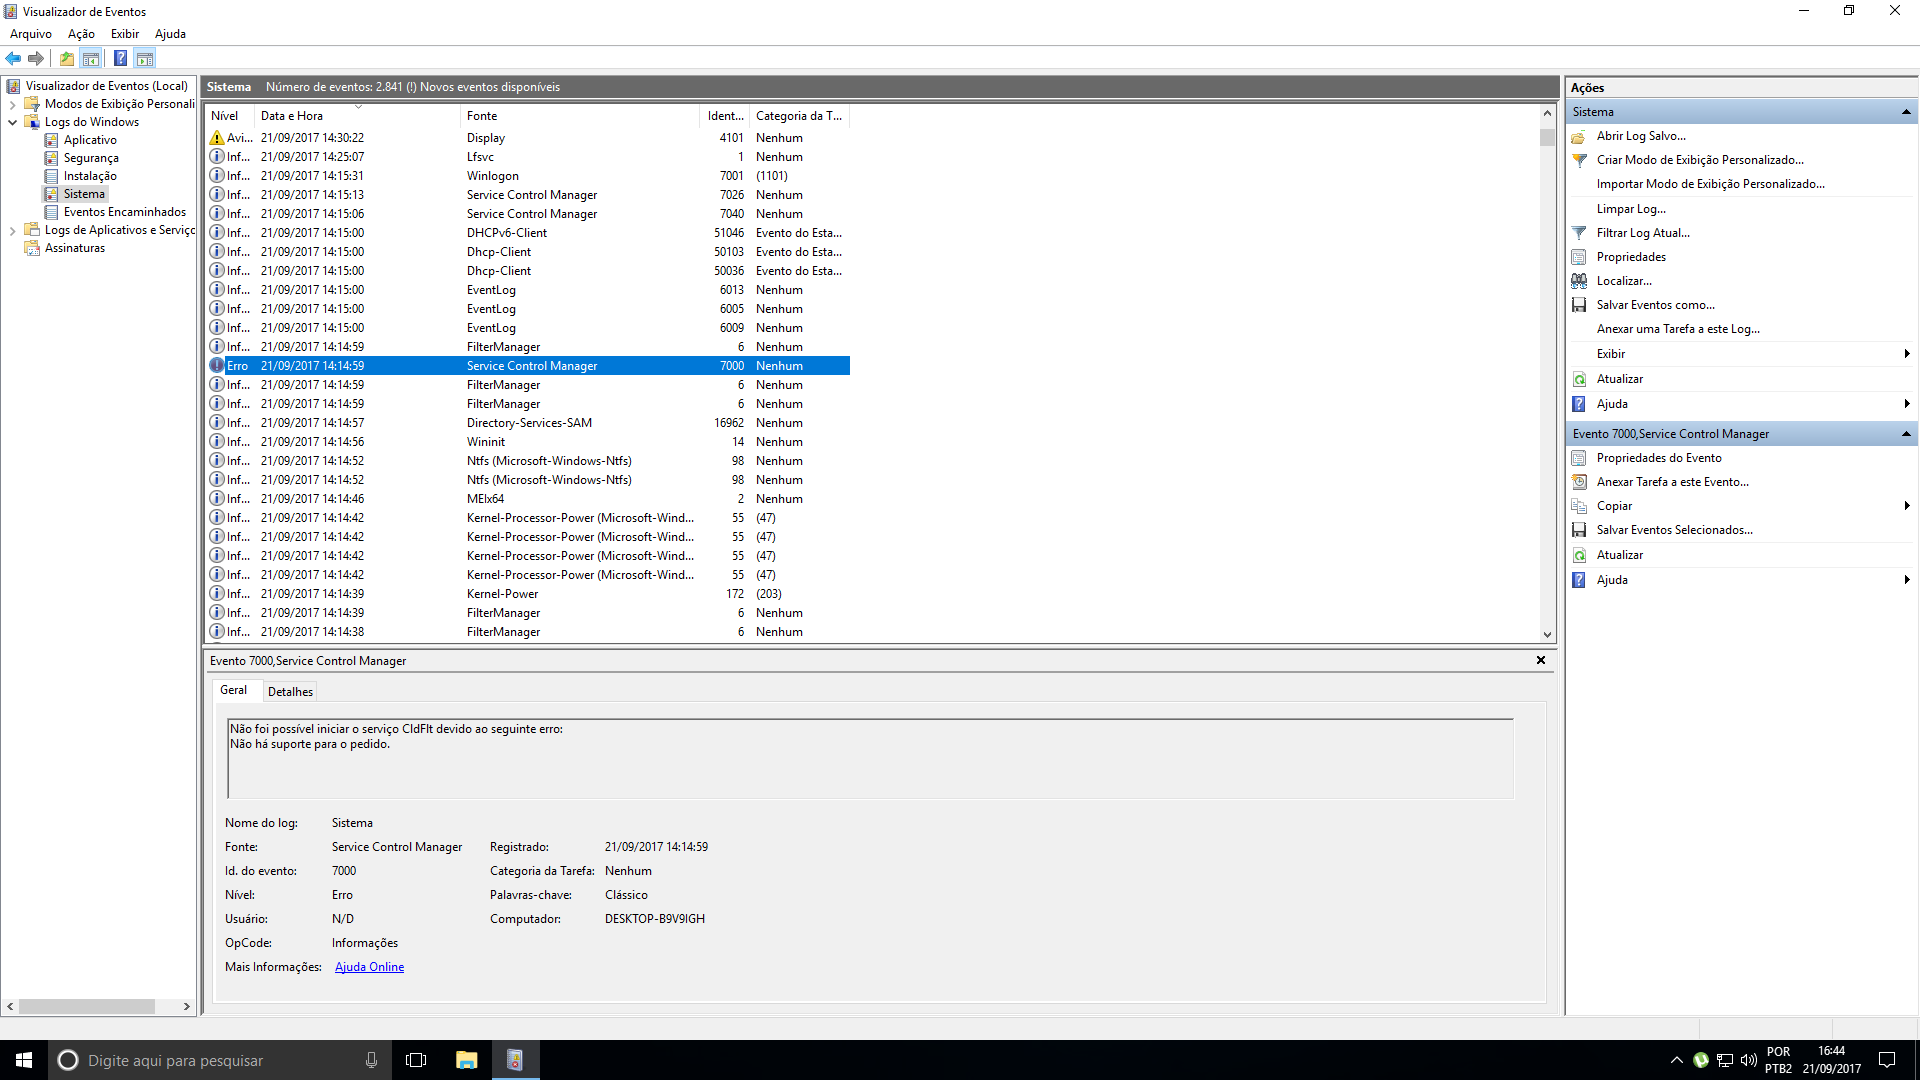Select the Winlogon event row 7001
The height and width of the screenshot is (1080, 1920).
(x=528, y=176)
